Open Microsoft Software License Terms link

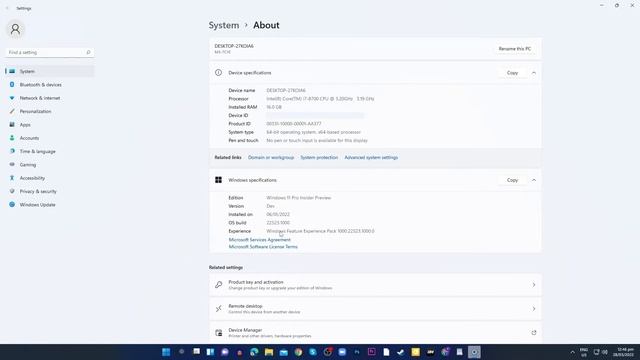263,247
